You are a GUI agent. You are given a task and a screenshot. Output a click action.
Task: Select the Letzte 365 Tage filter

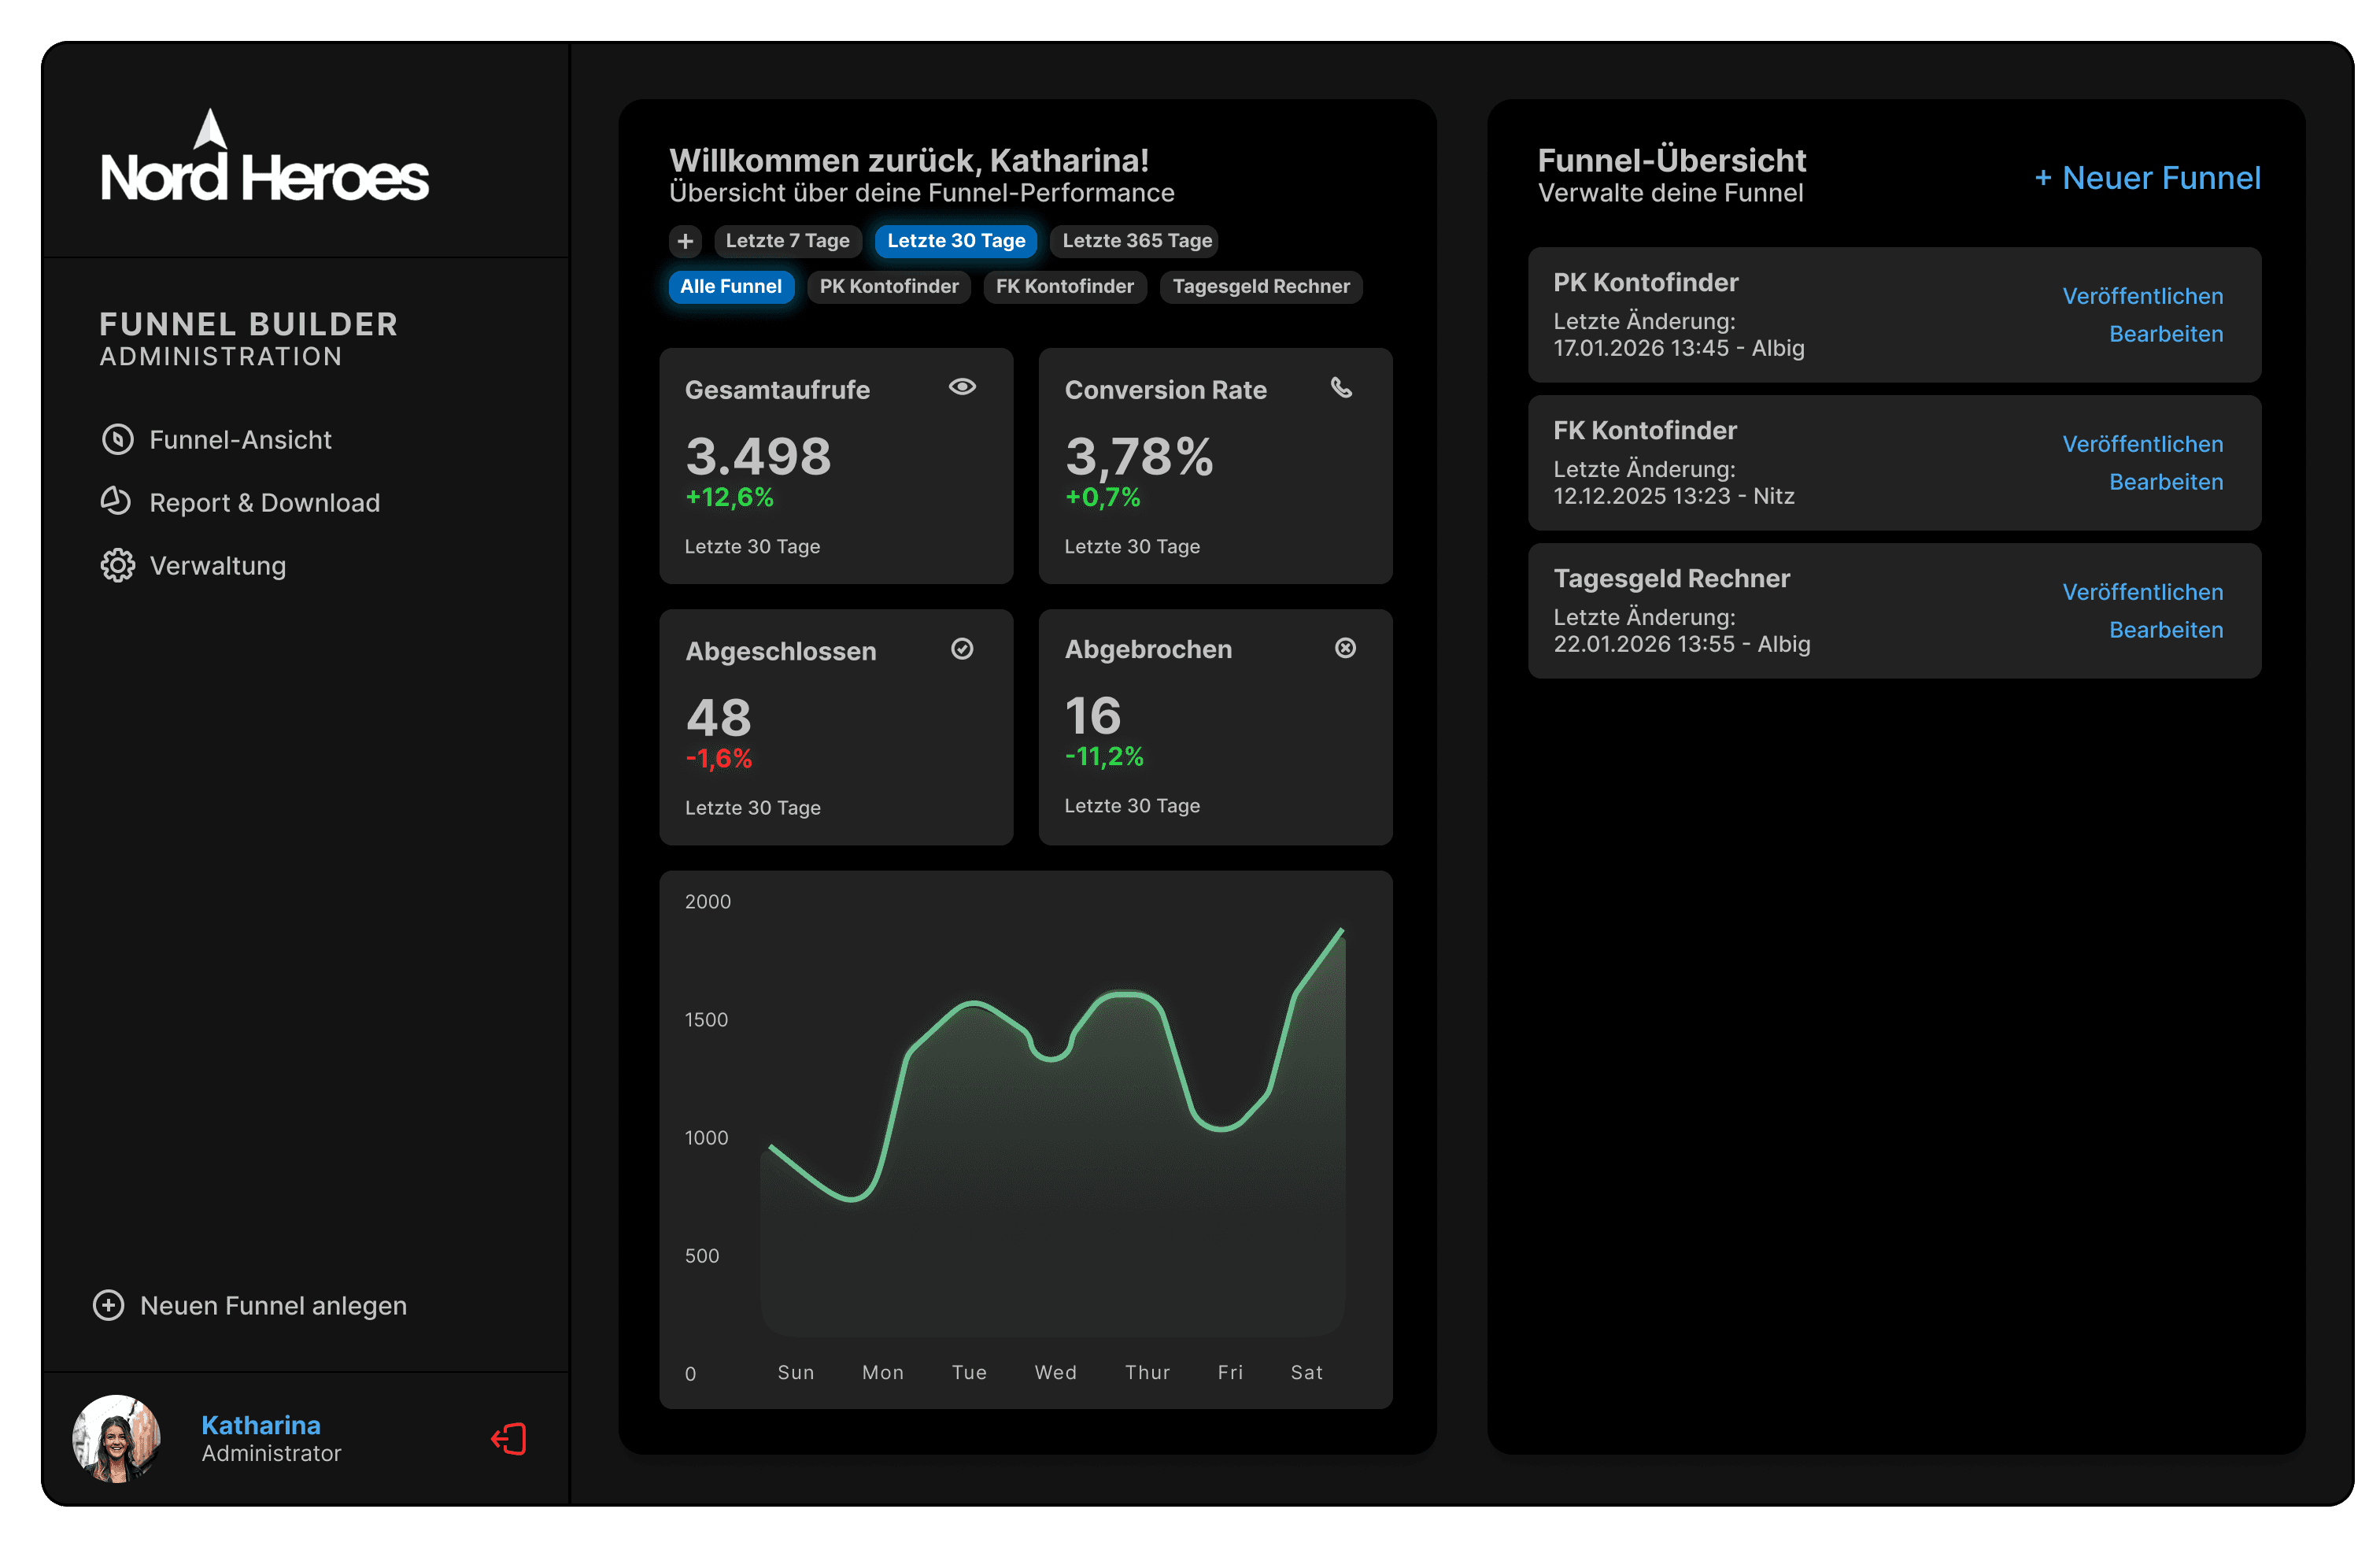[1136, 241]
